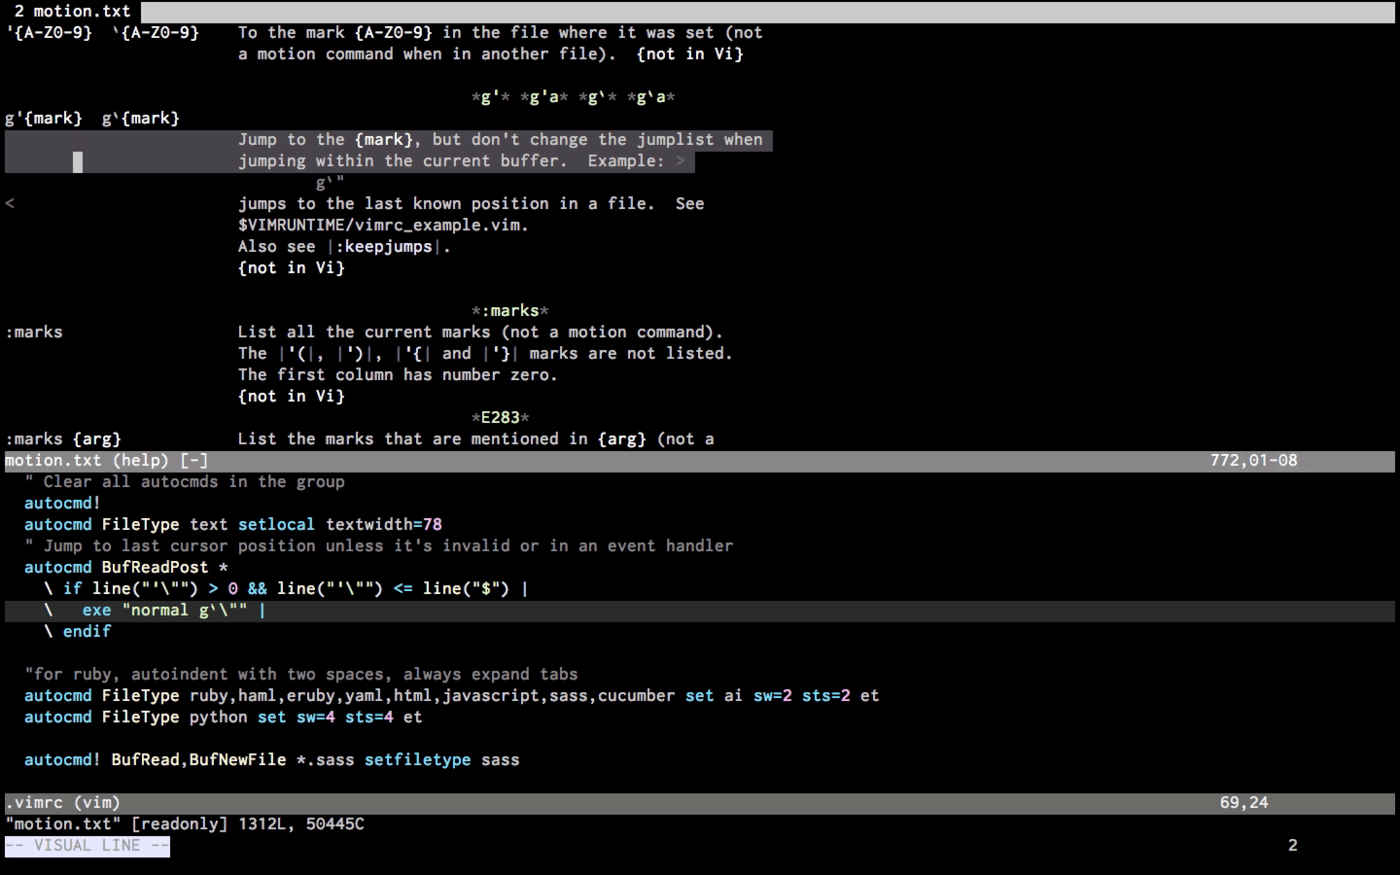Click the '( mark link in marks description
Viewport: 1400px width, 875px height.
(302, 354)
